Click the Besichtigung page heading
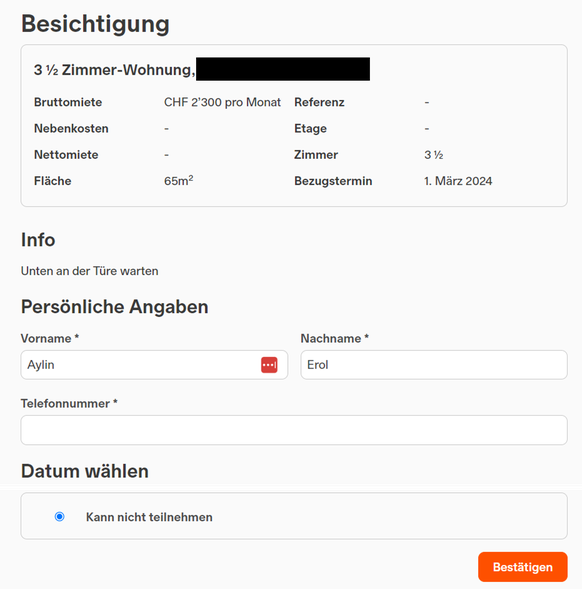Screen dimensions: 582x589 click(x=95, y=24)
